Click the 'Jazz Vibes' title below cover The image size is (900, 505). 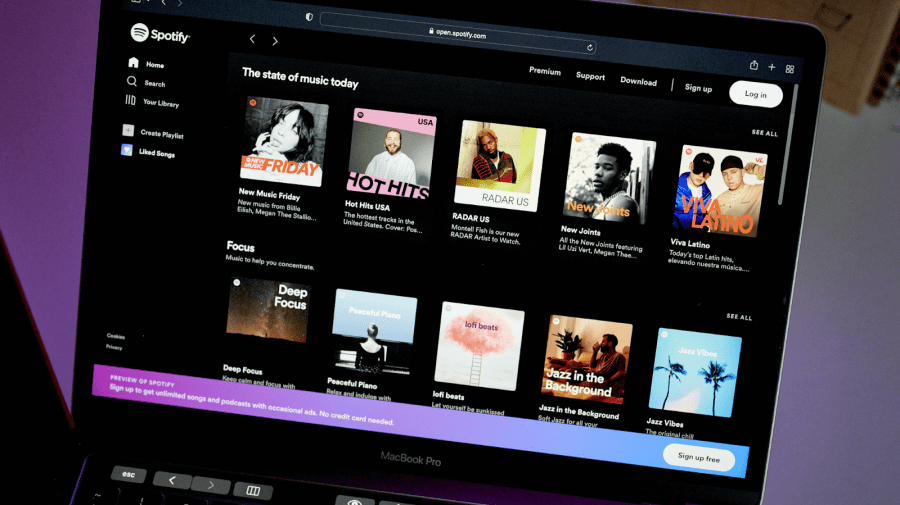click(665, 423)
